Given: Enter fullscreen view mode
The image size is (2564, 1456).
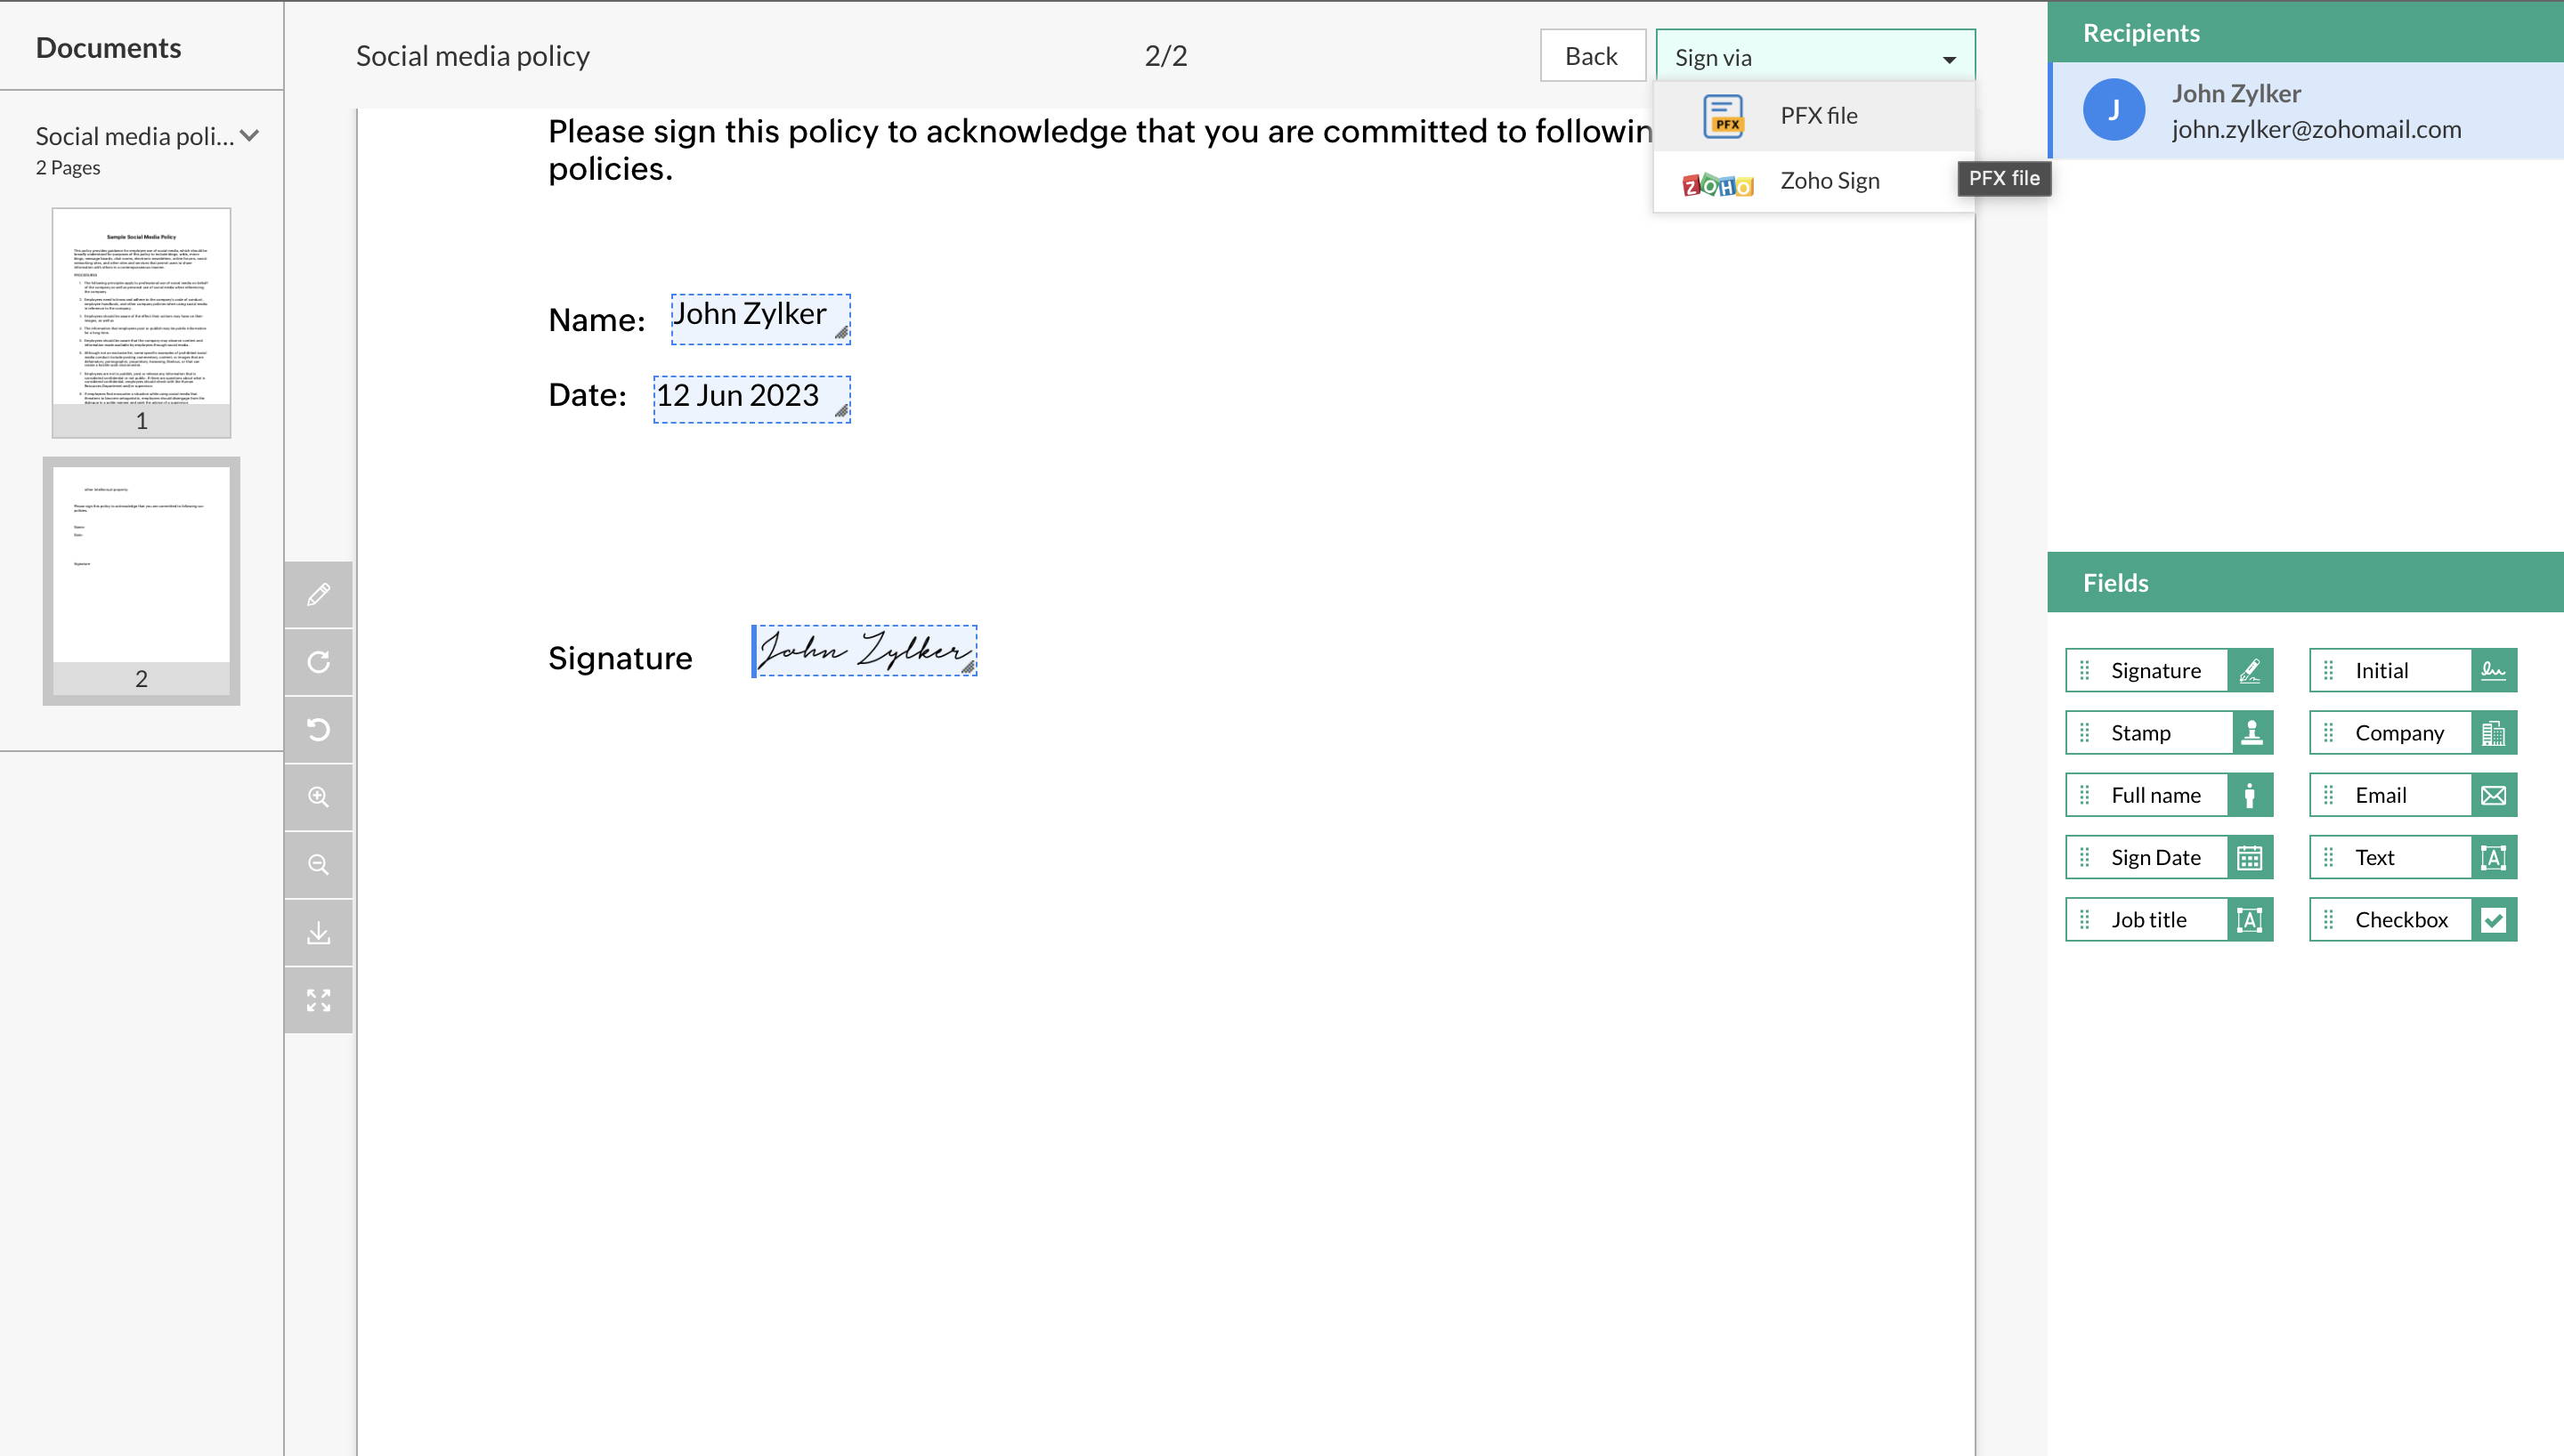Looking at the screenshot, I should 318,1000.
